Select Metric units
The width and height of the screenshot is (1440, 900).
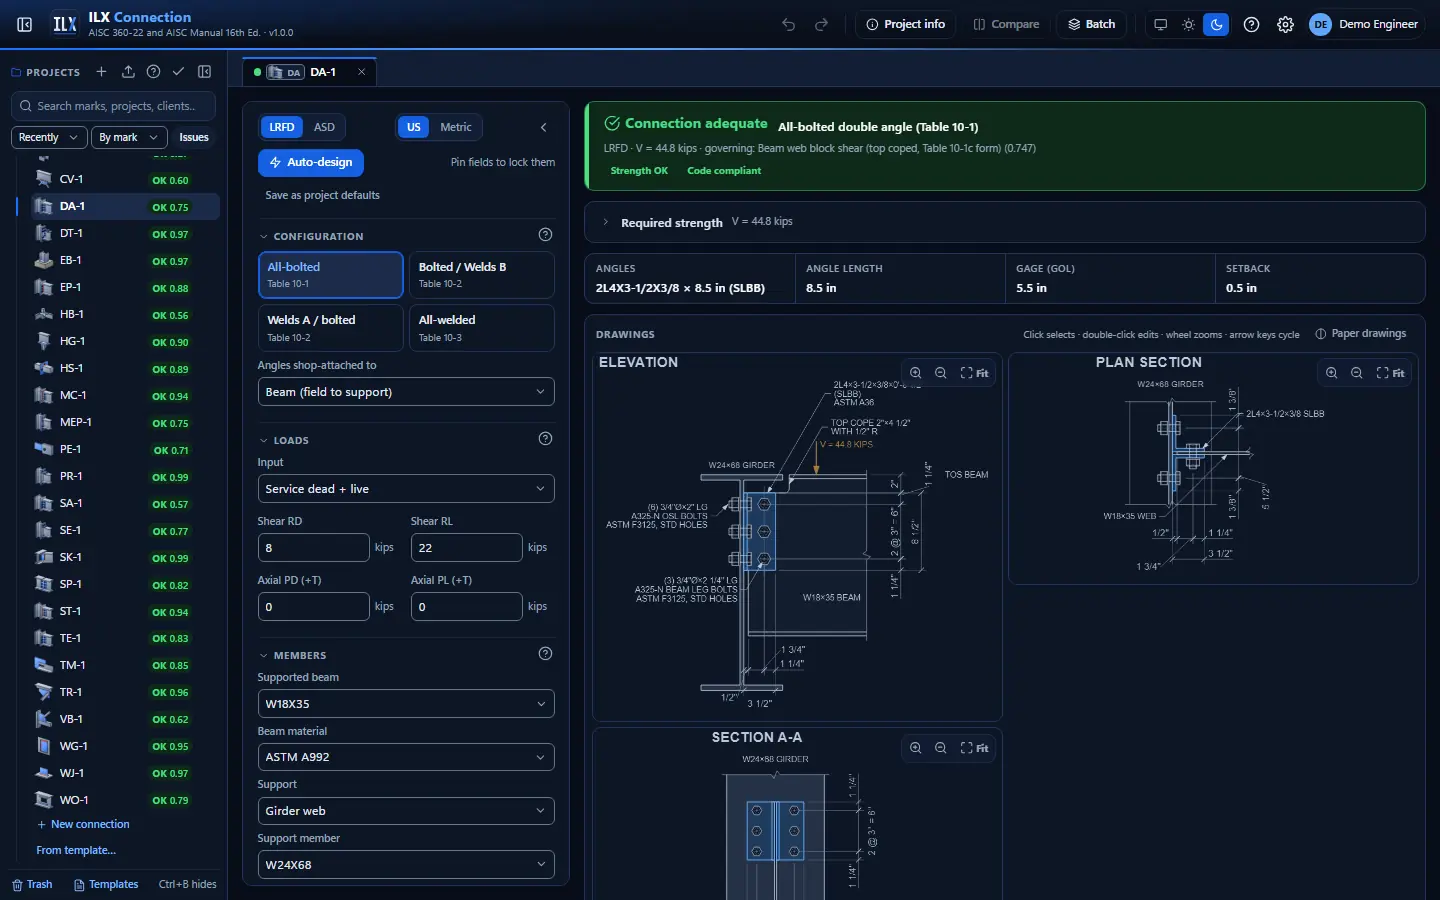[456, 127]
